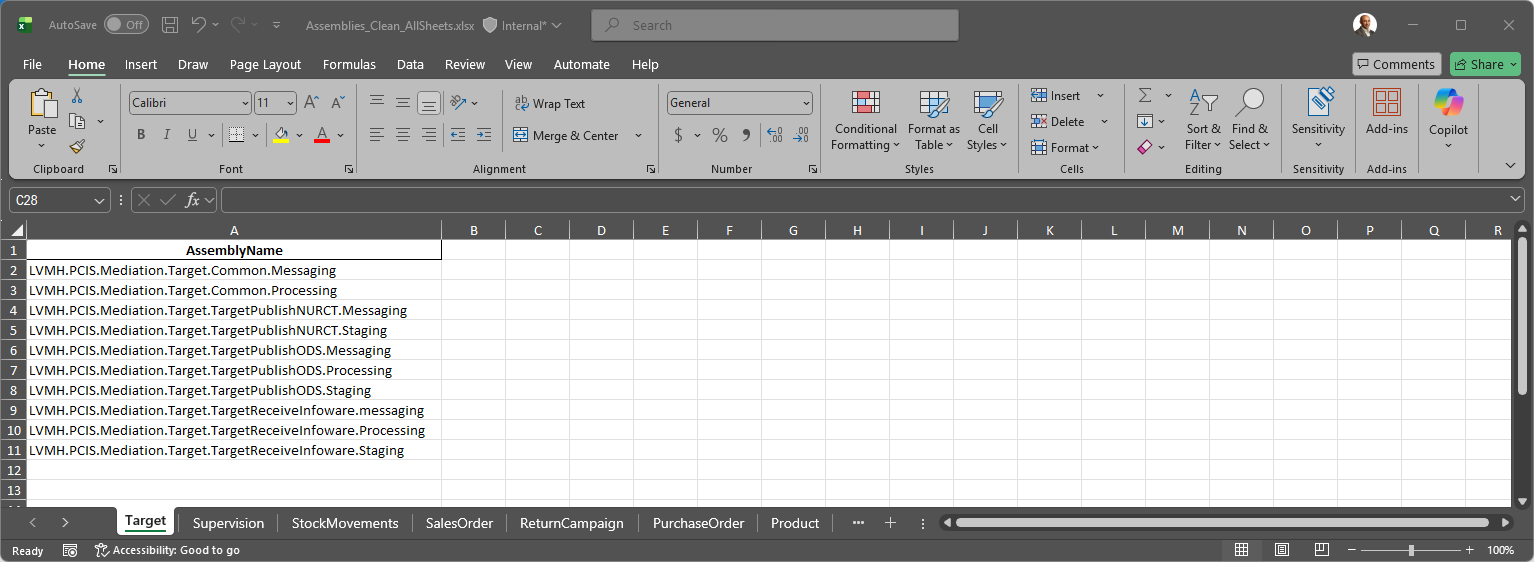Switch to Page Break Preview view
The image size is (1534, 562).
[x=1321, y=550]
